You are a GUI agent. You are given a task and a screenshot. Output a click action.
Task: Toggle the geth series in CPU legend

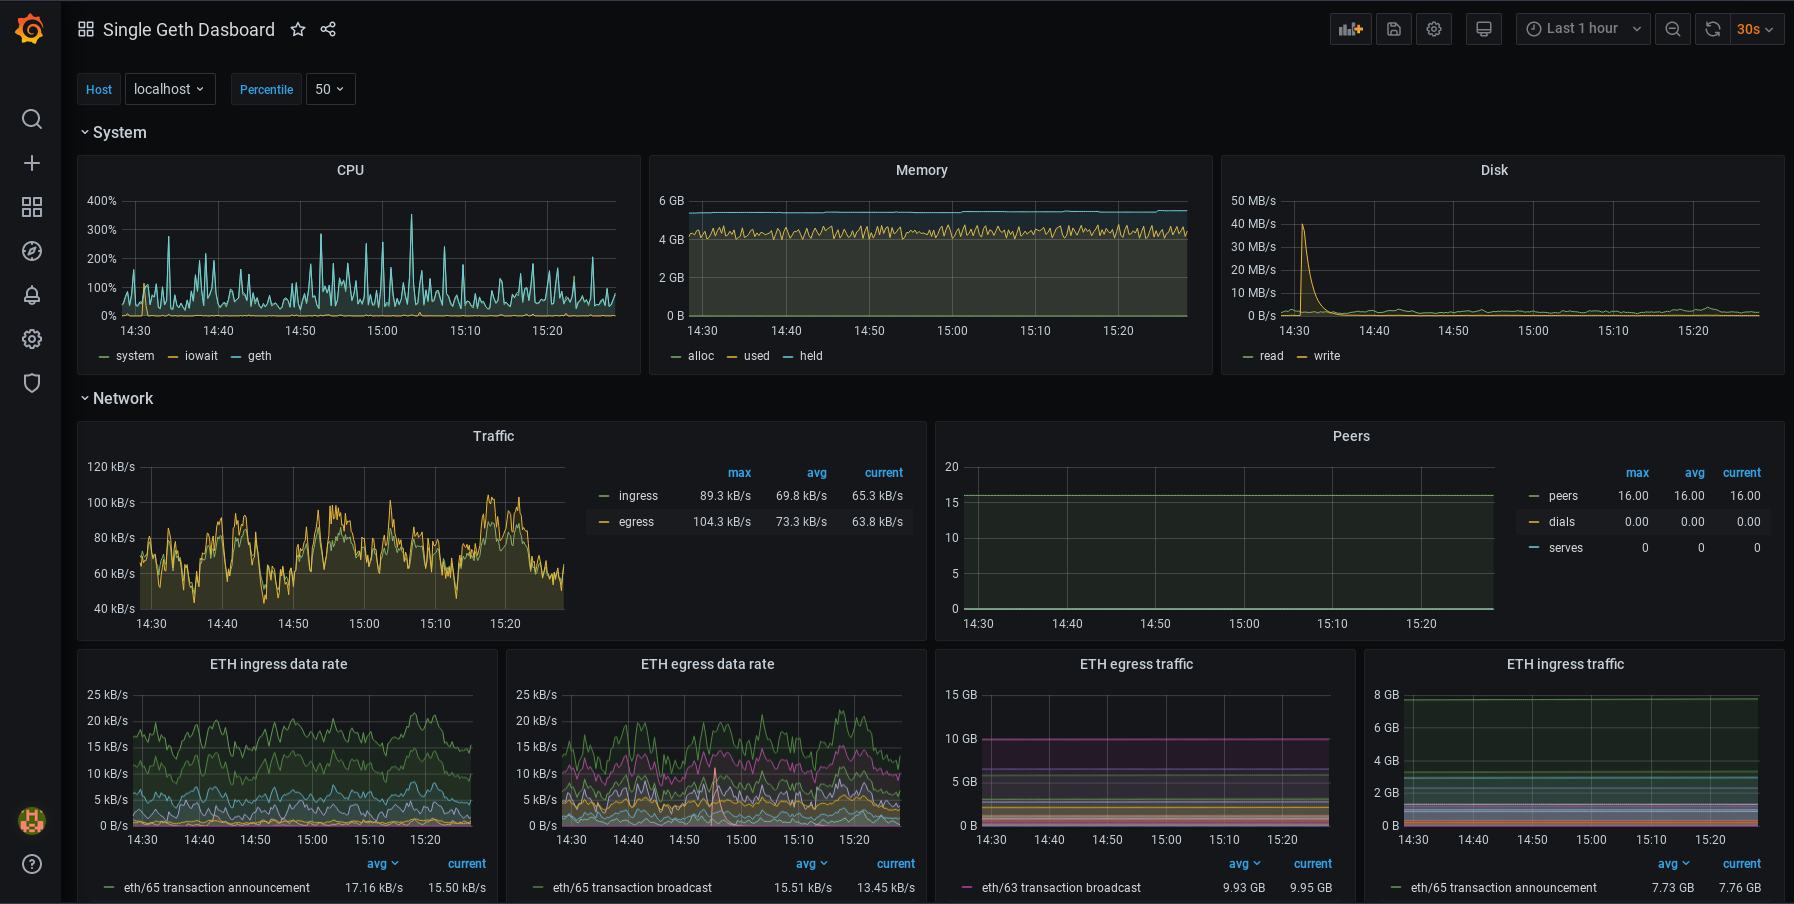(x=260, y=356)
